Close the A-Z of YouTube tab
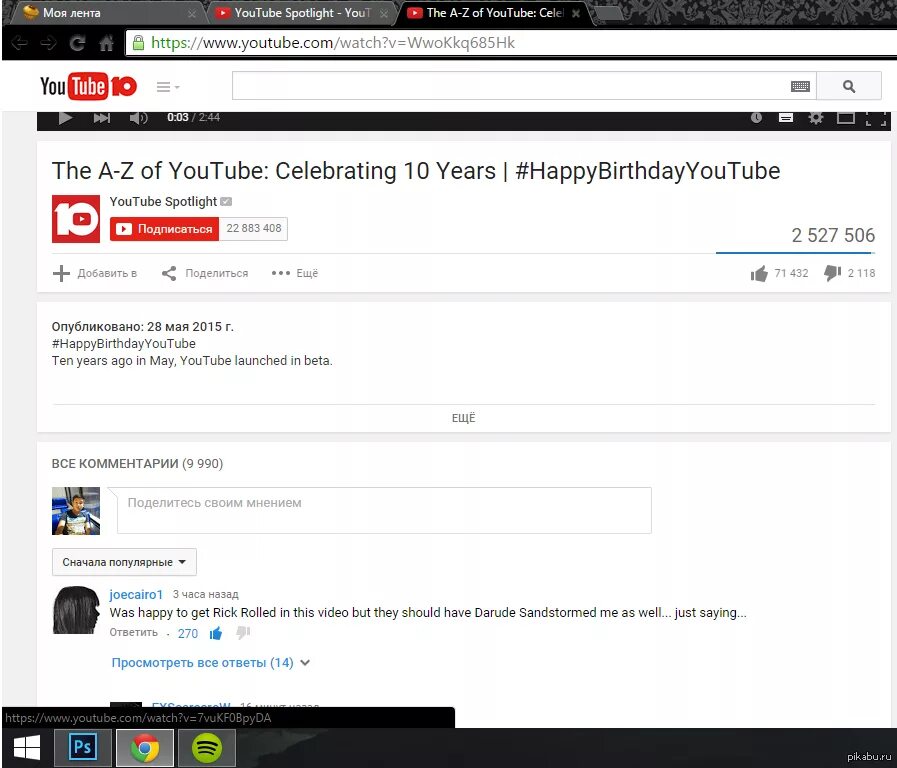This screenshot has width=897, height=768. 576,13
